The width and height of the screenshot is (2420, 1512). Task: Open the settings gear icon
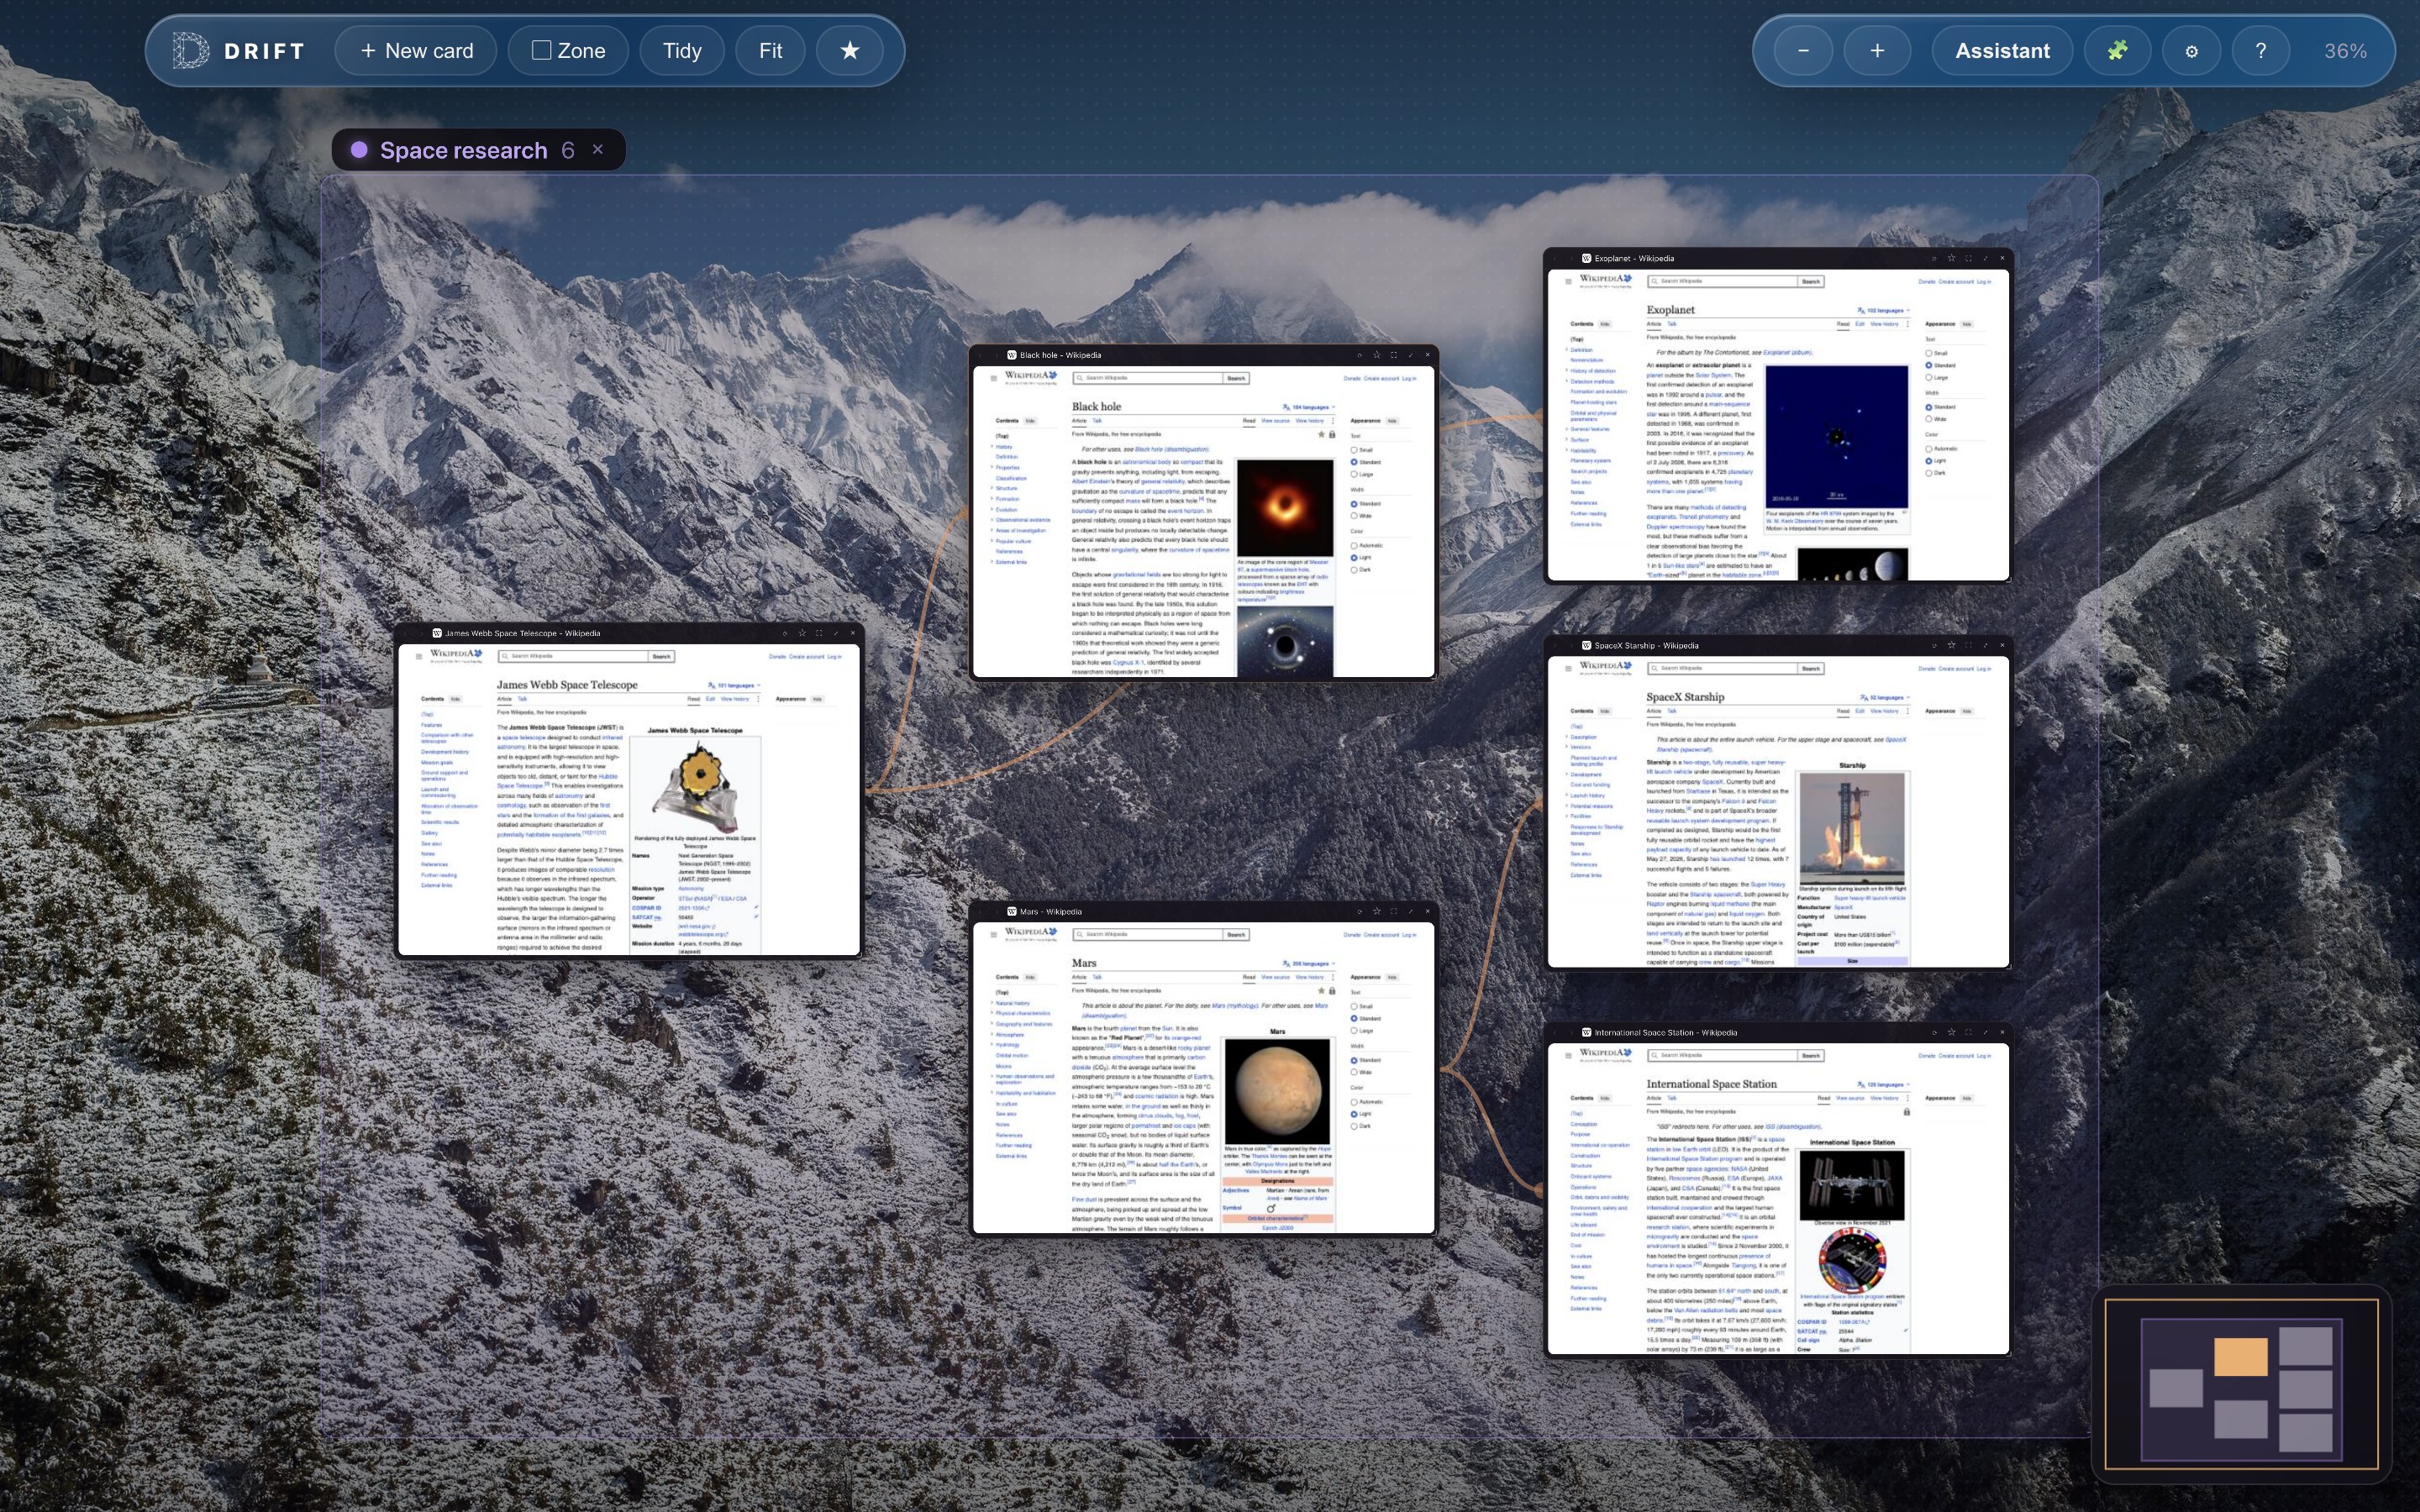pos(2191,51)
